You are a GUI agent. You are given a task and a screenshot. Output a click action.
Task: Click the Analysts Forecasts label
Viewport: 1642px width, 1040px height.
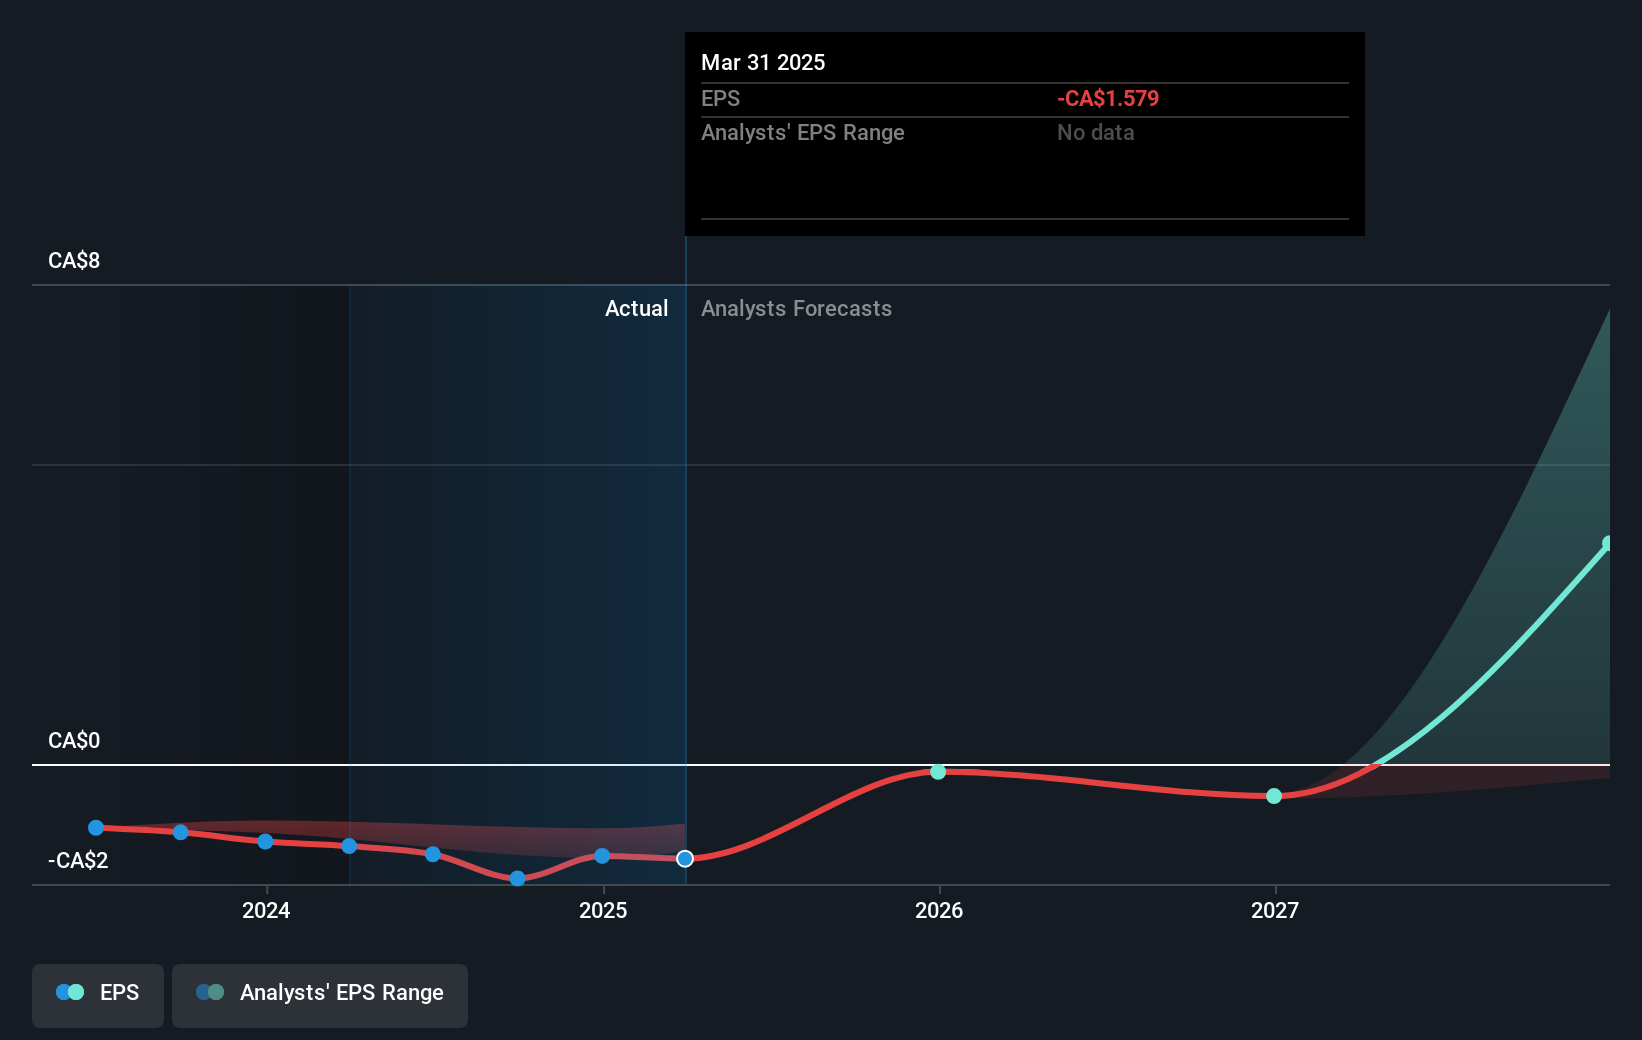796,309
